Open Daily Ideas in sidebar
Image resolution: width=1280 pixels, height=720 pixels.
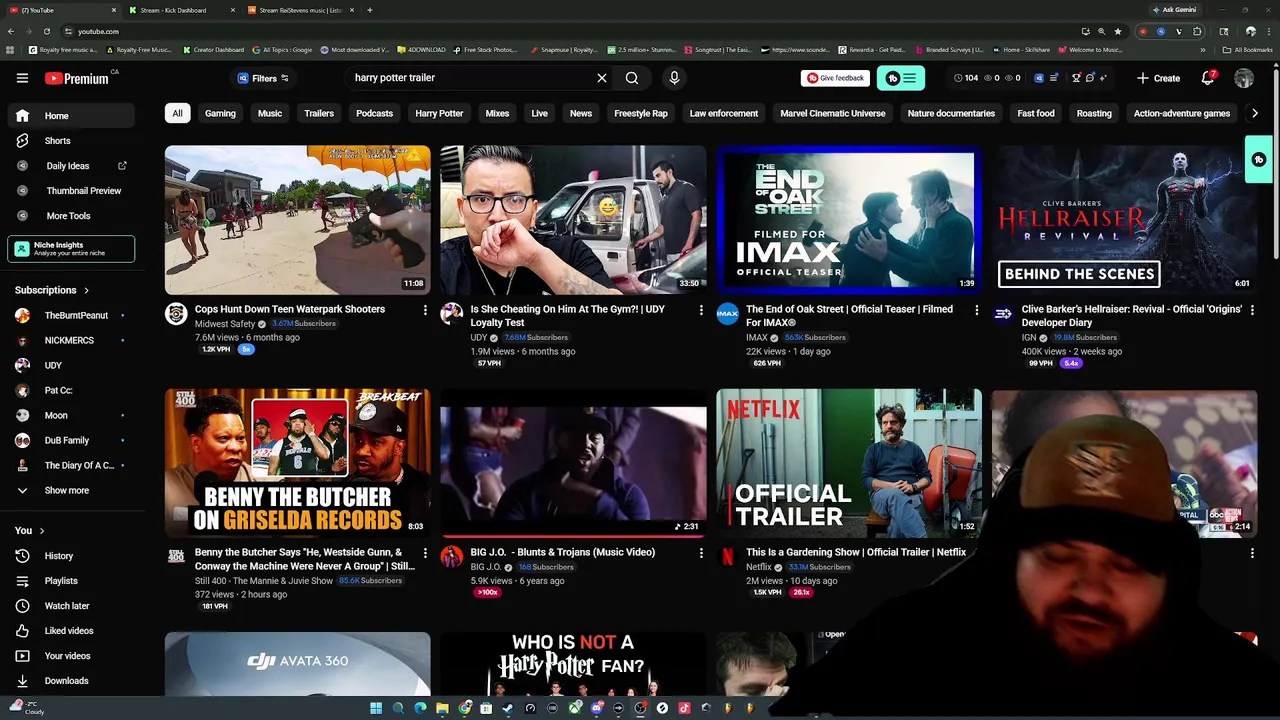pos(71,166)
